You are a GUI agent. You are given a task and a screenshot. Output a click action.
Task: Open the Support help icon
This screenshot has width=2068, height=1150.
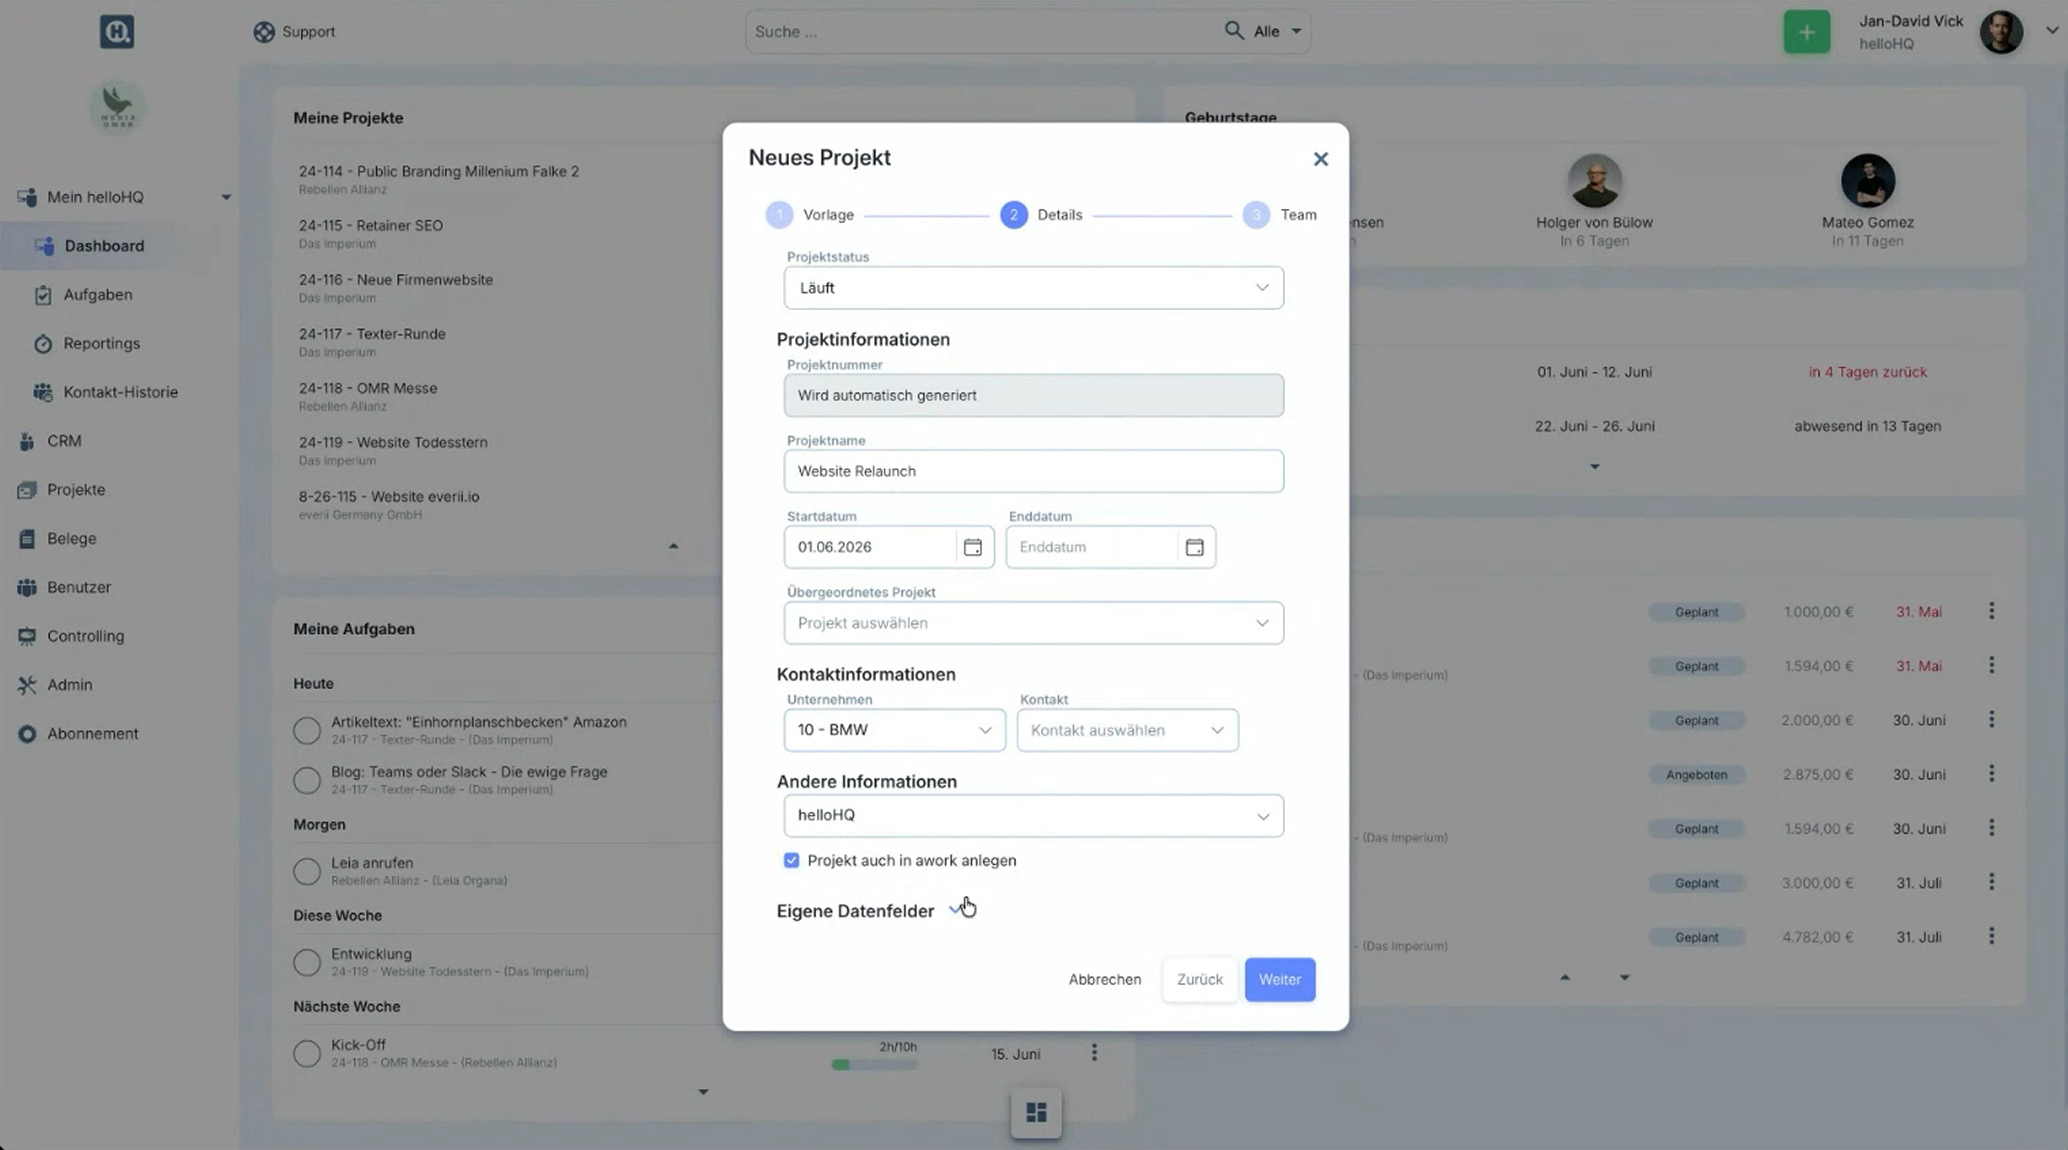[x=264, y=32]
